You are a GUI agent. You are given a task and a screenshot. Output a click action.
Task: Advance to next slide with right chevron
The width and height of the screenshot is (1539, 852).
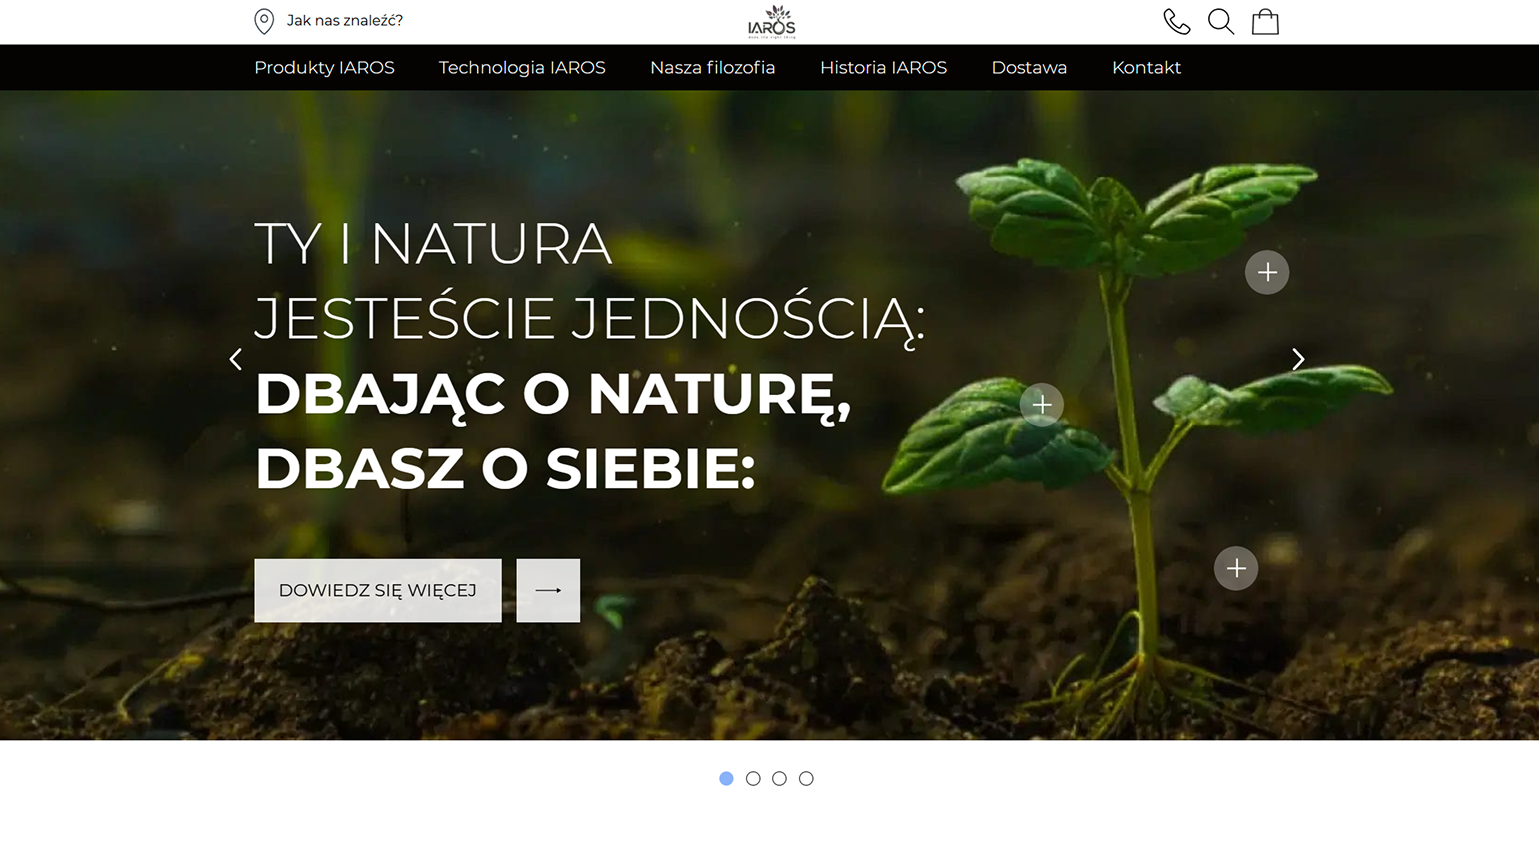(x=1298, y=359)
